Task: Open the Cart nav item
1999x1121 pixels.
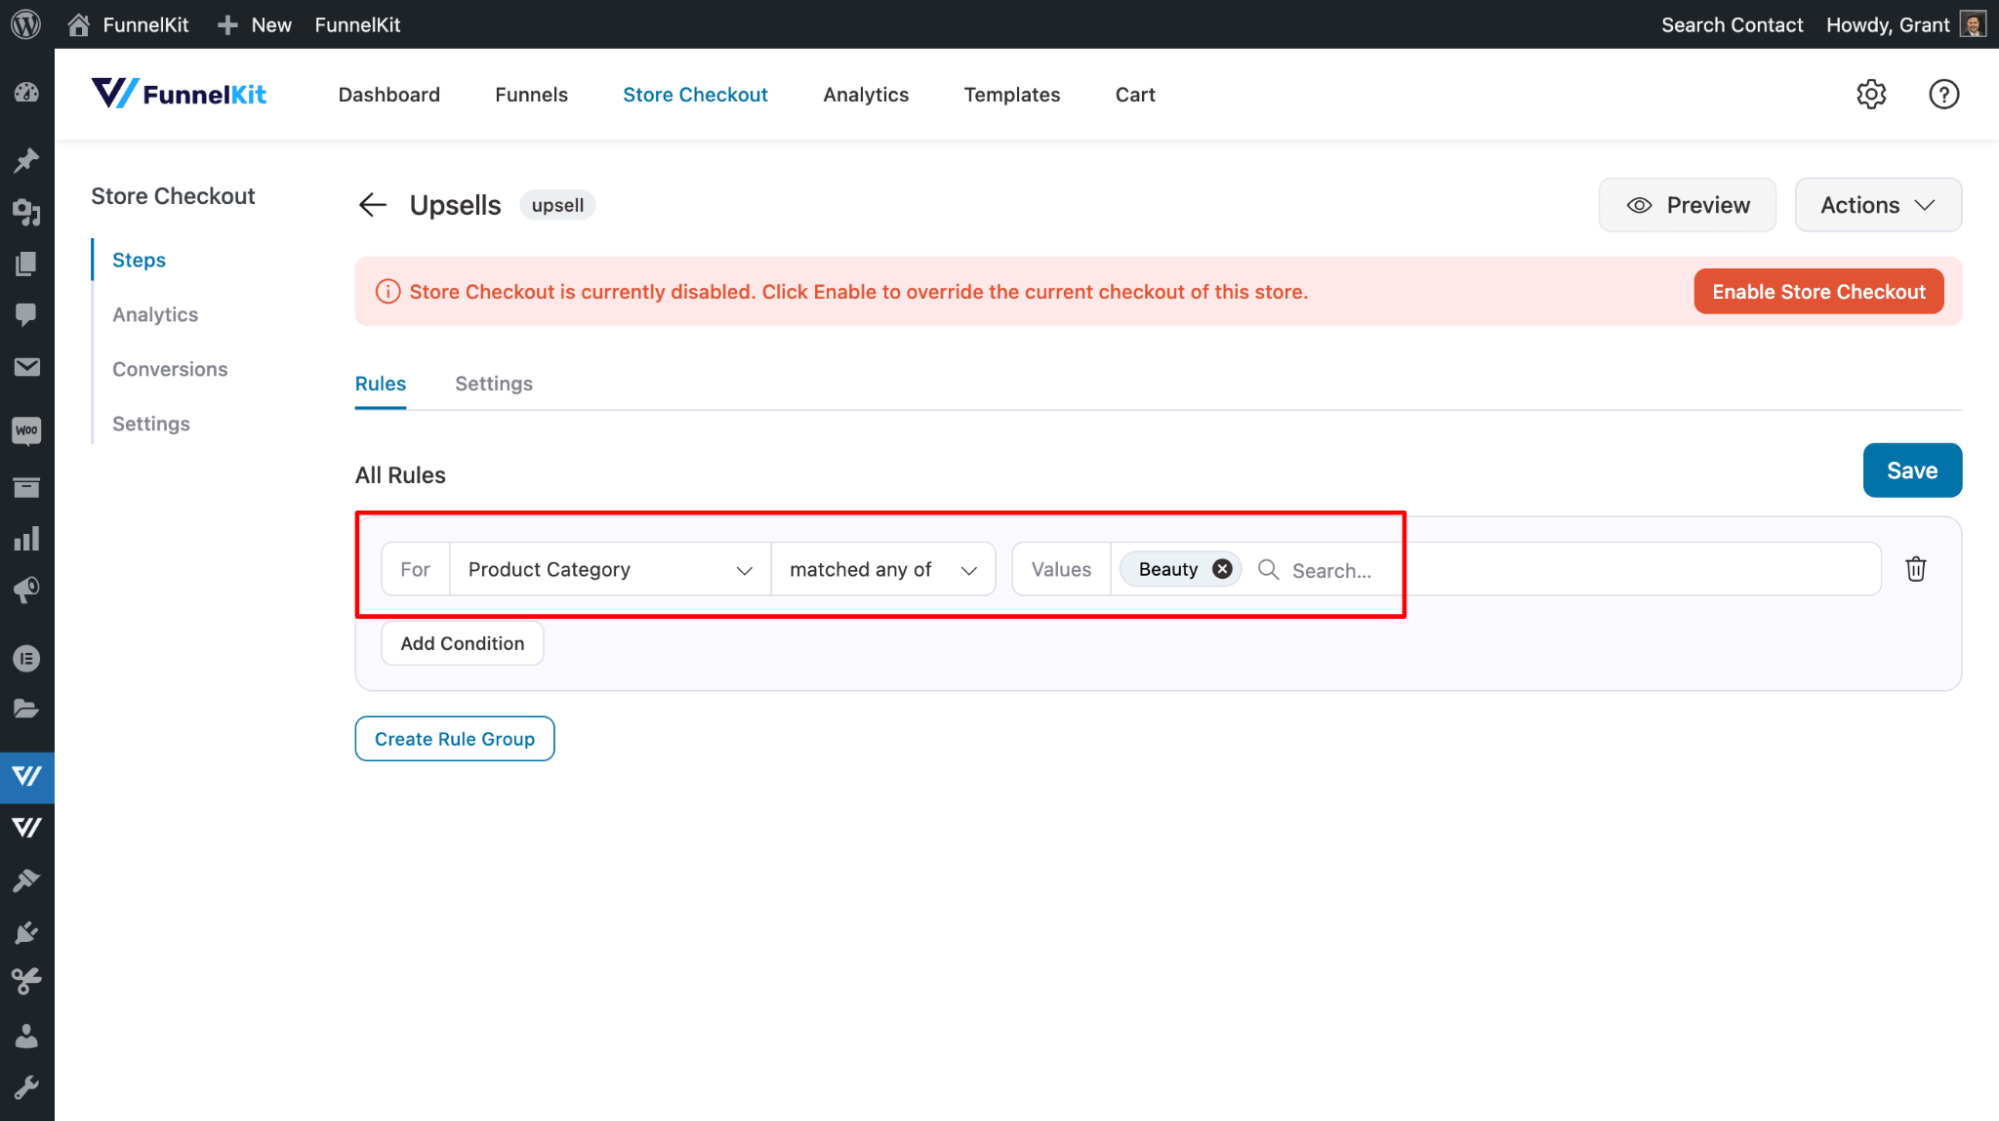Action: pos(1135,94)
